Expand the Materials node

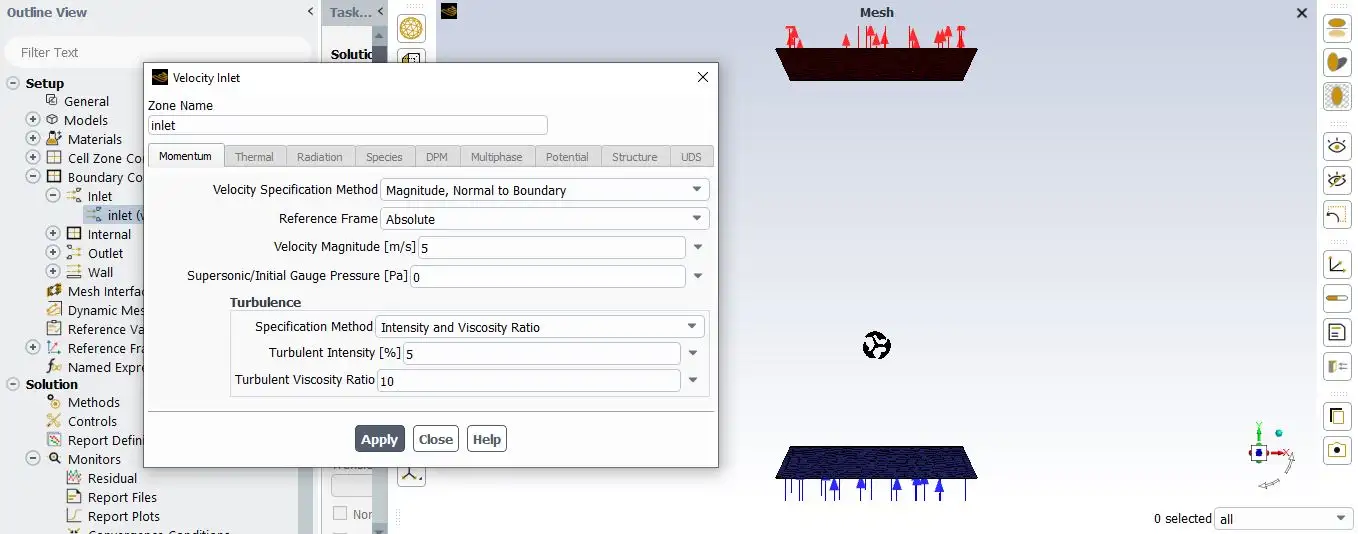(x=32, y=138)
